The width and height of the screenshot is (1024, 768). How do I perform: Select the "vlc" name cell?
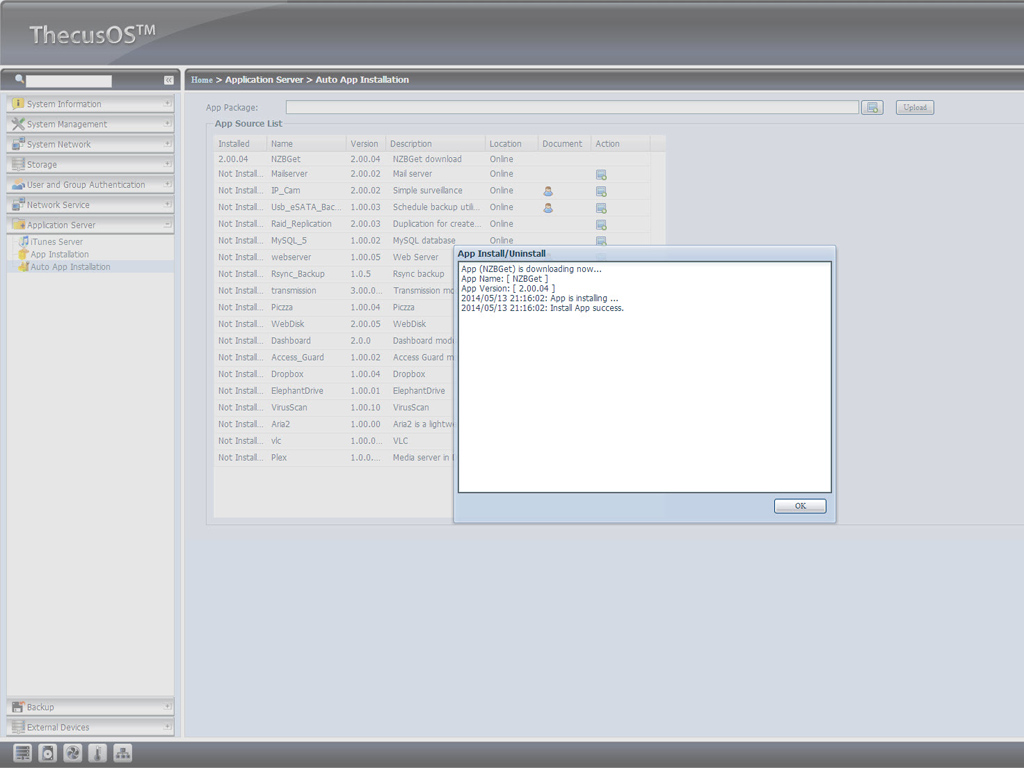click(x=276, y=441)
